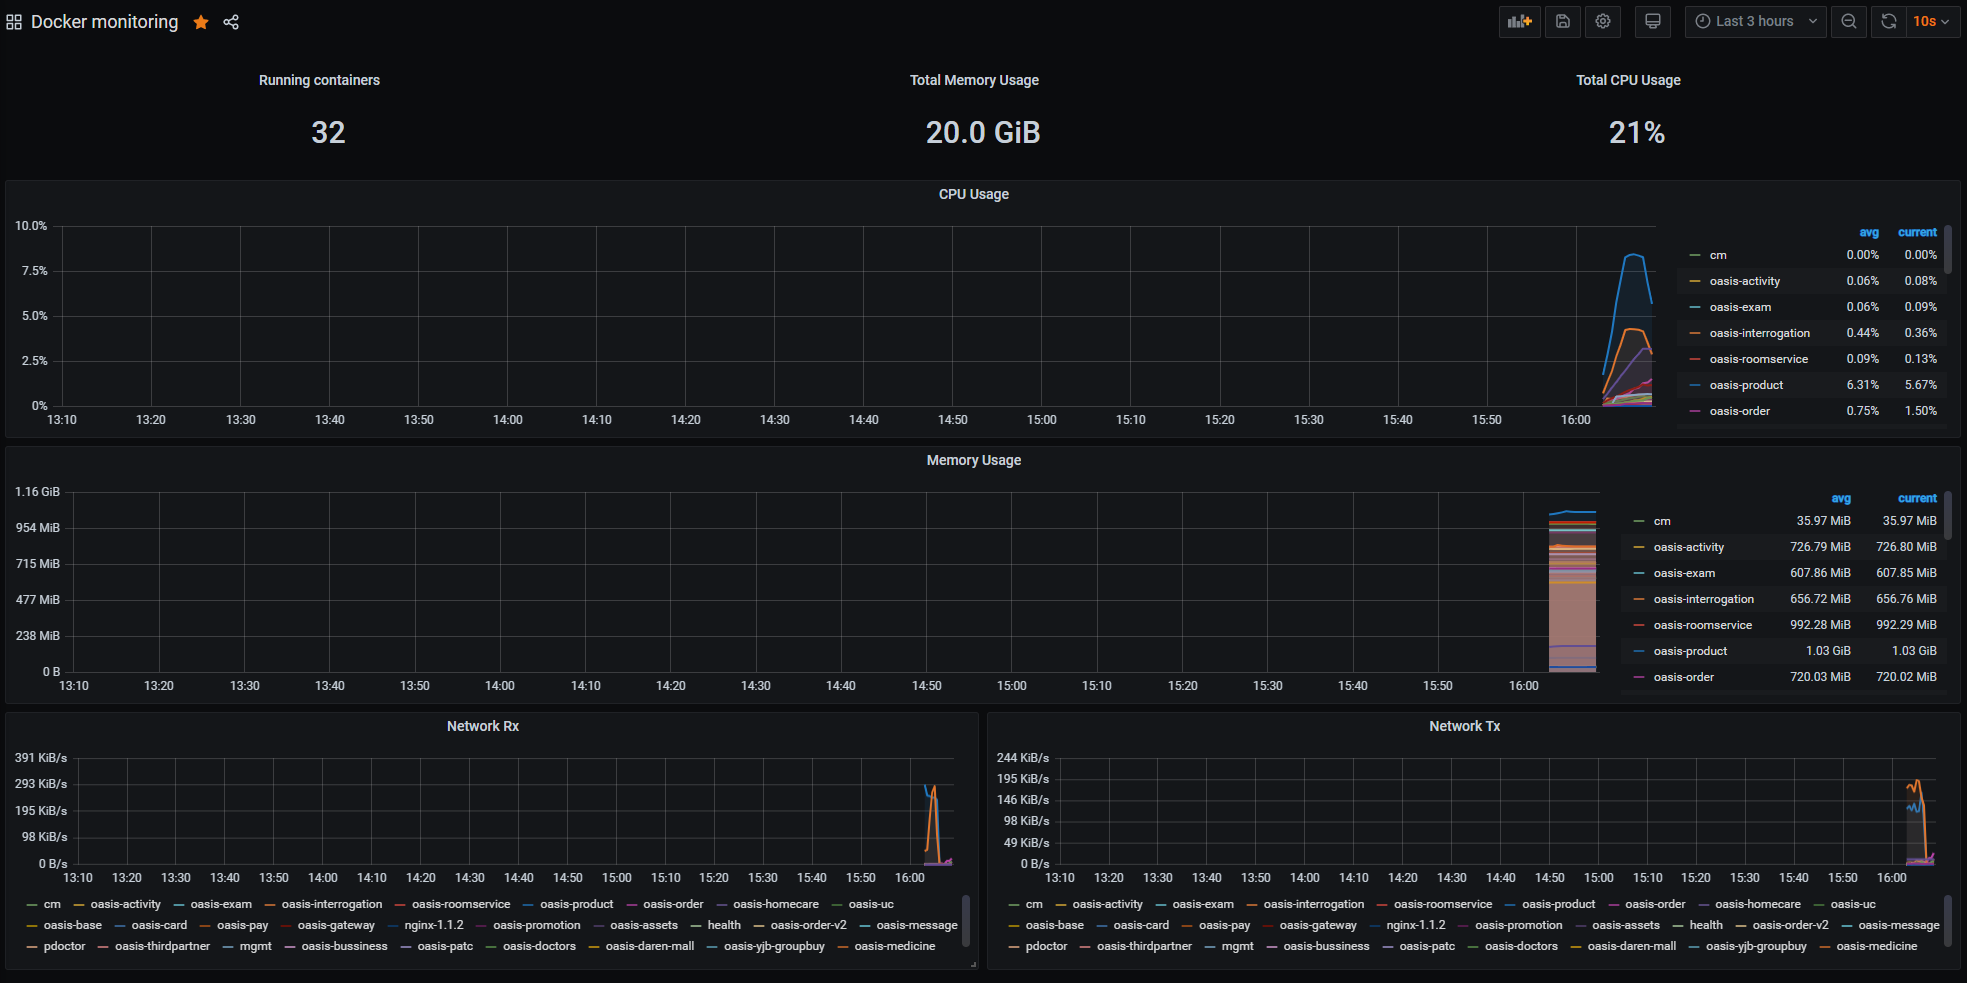Click the Network Rx legend scrollbar
This screenshot has height=983, width=1967.
(x=966, y=920)
